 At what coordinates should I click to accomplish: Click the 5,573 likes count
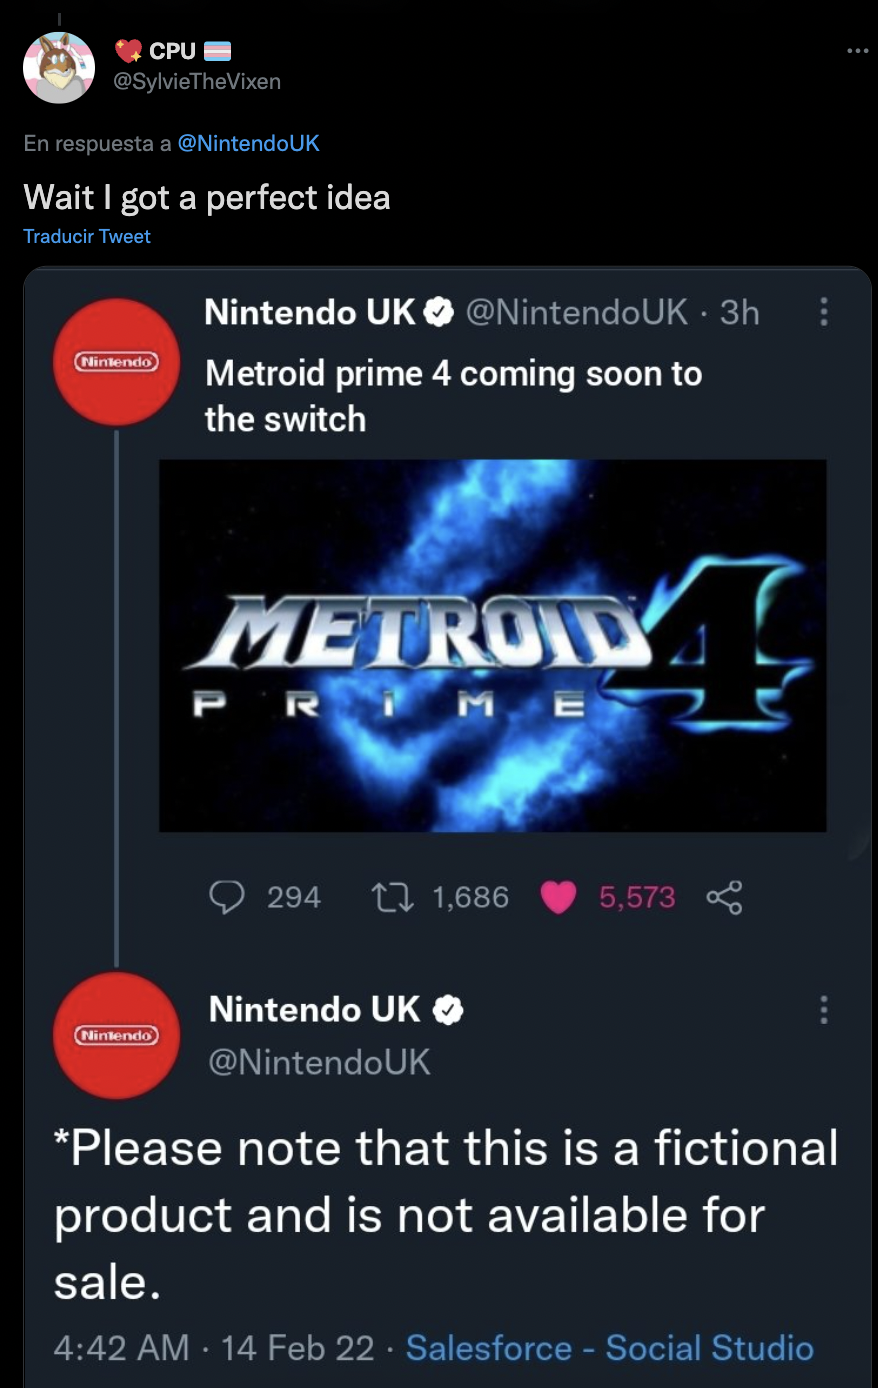(637, 897)
